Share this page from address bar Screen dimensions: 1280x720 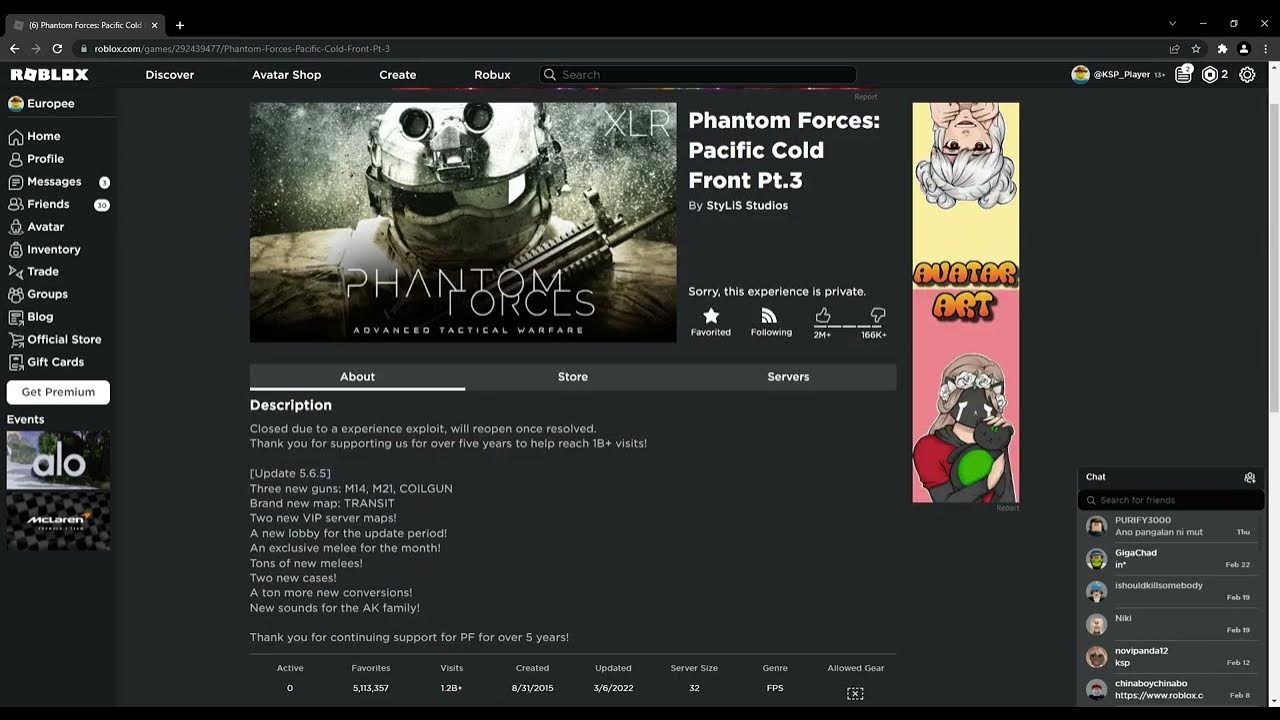pyautogui.click(x=1174, y=48)
